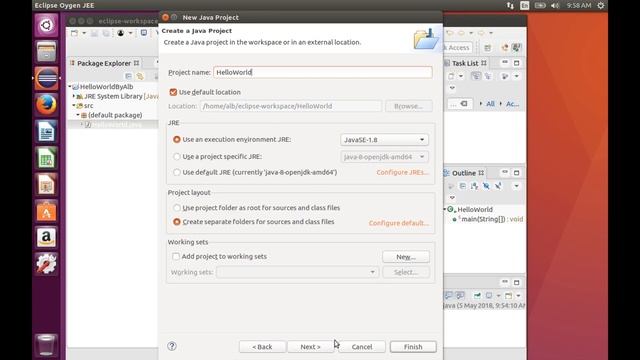Click the Eclipse icon in the launcher
This screenshot has width=640, height=360.
point(46,78)
